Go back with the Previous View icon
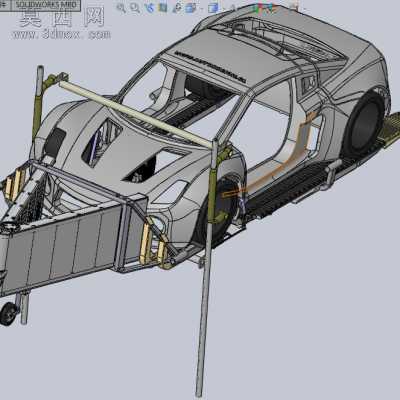 tap(150, 7)
